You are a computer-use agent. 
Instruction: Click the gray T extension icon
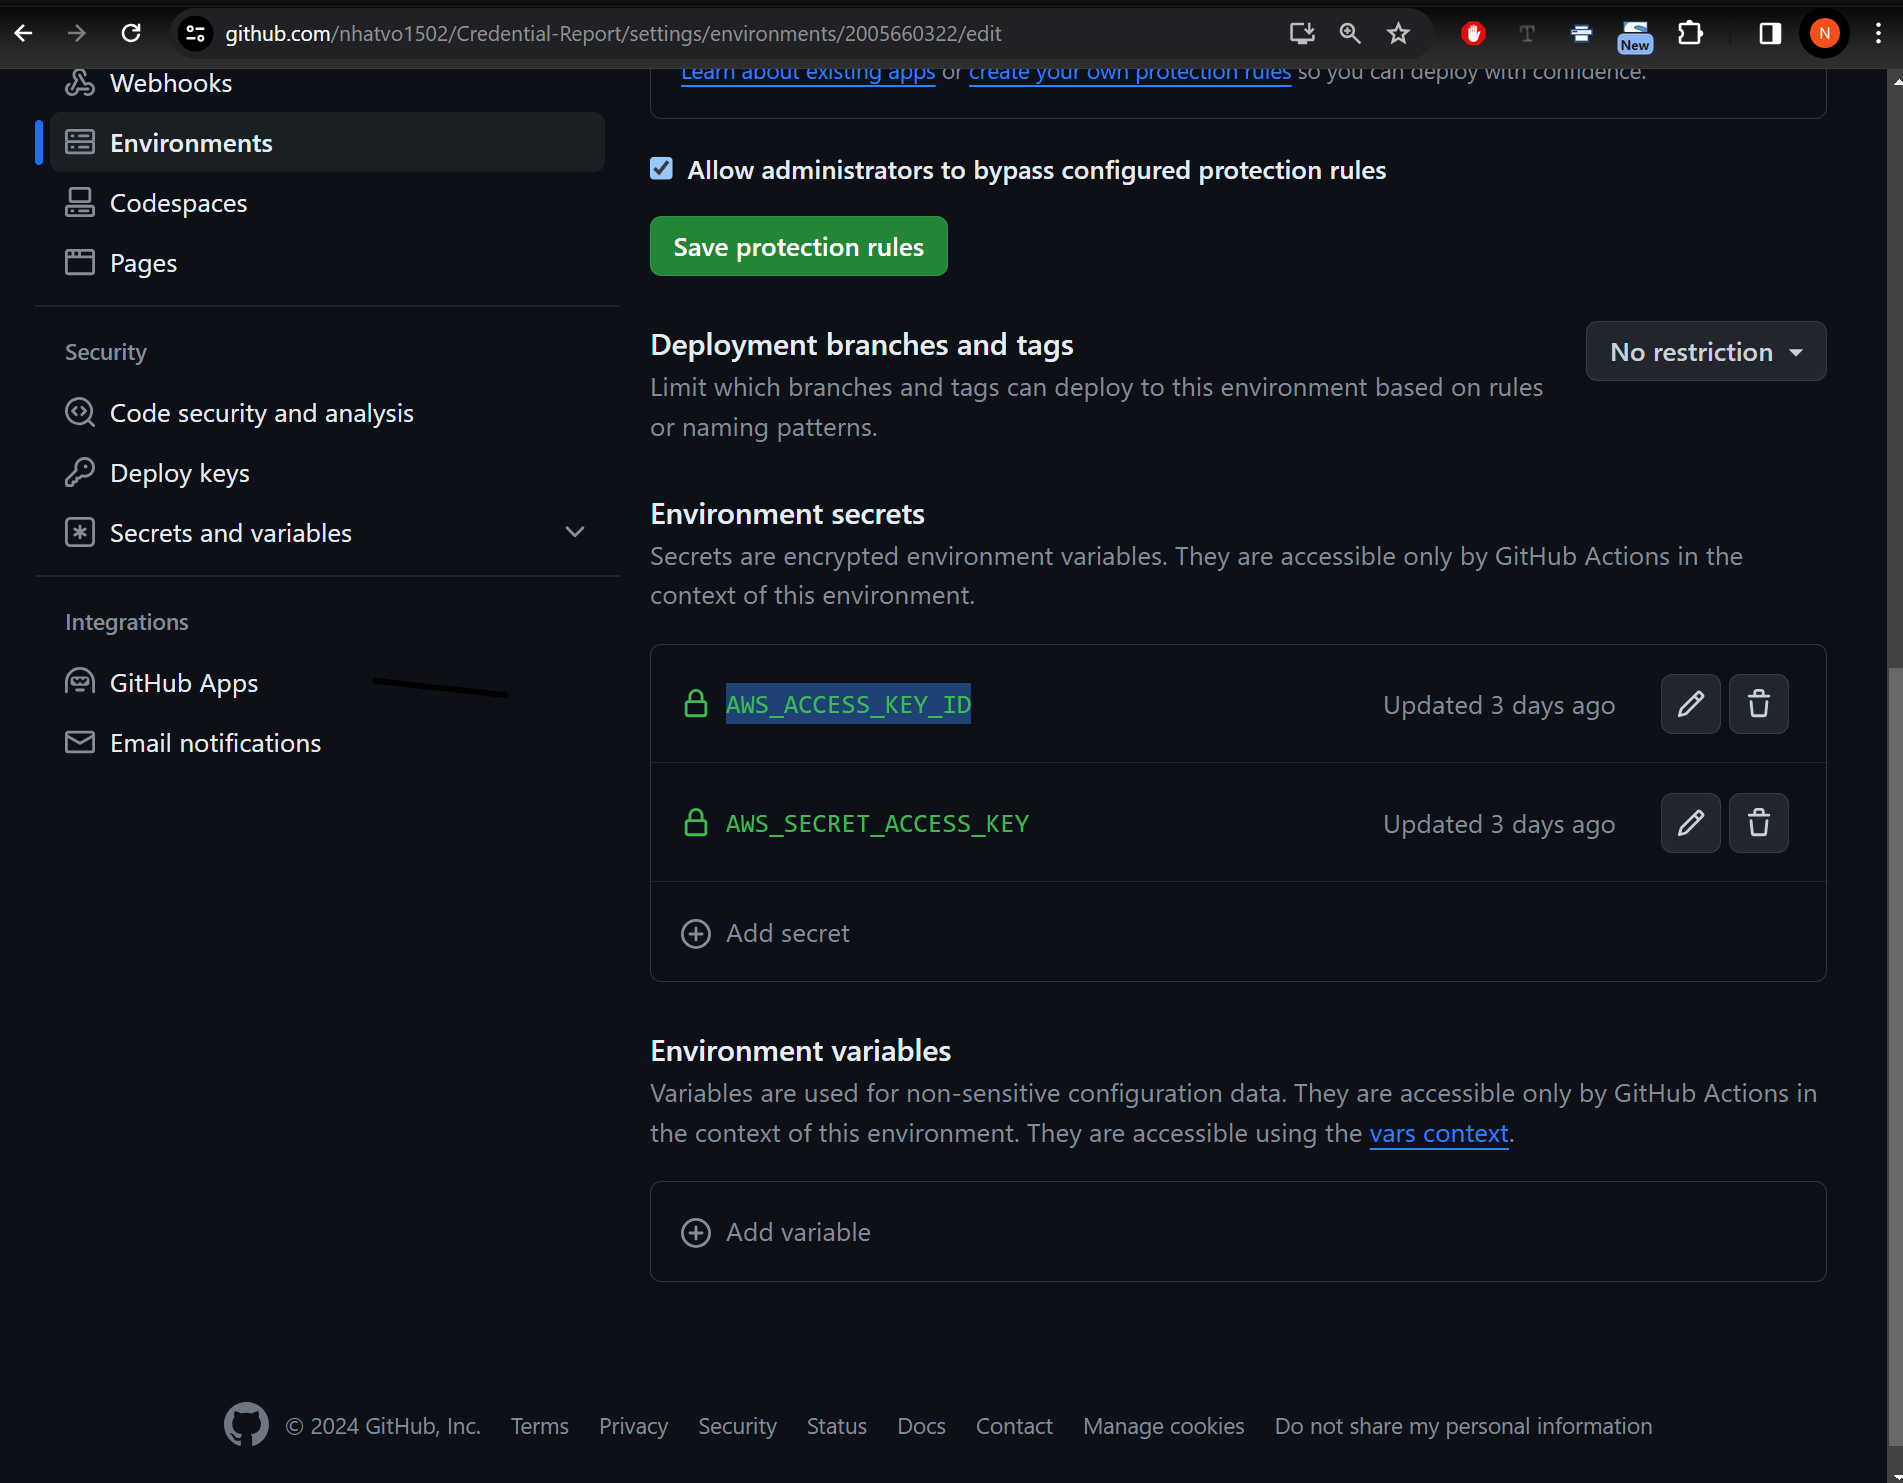(1527, 33)
